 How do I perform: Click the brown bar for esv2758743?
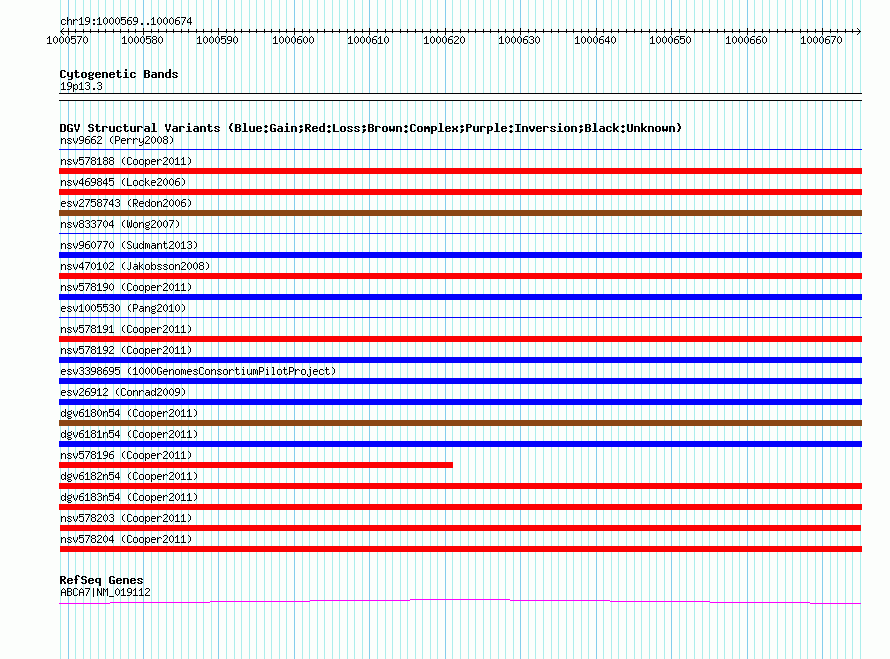point(460,213)
